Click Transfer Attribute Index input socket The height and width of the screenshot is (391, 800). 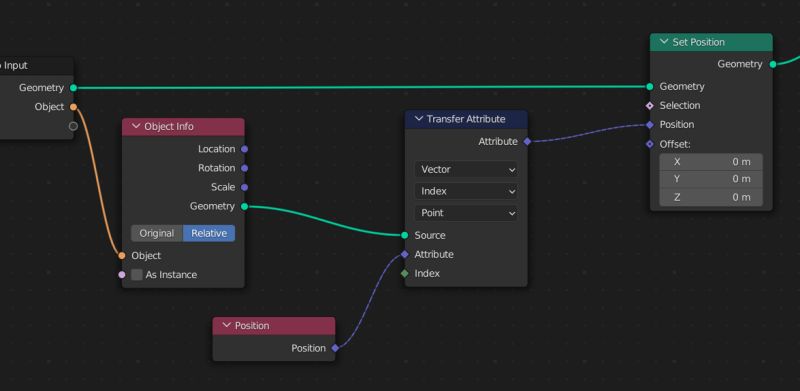coord(405,274)
